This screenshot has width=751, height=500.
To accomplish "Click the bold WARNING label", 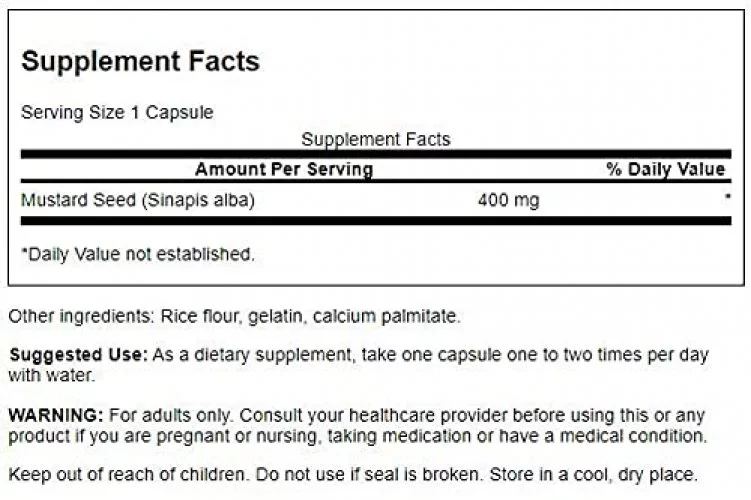I will [x=56, y=415].
